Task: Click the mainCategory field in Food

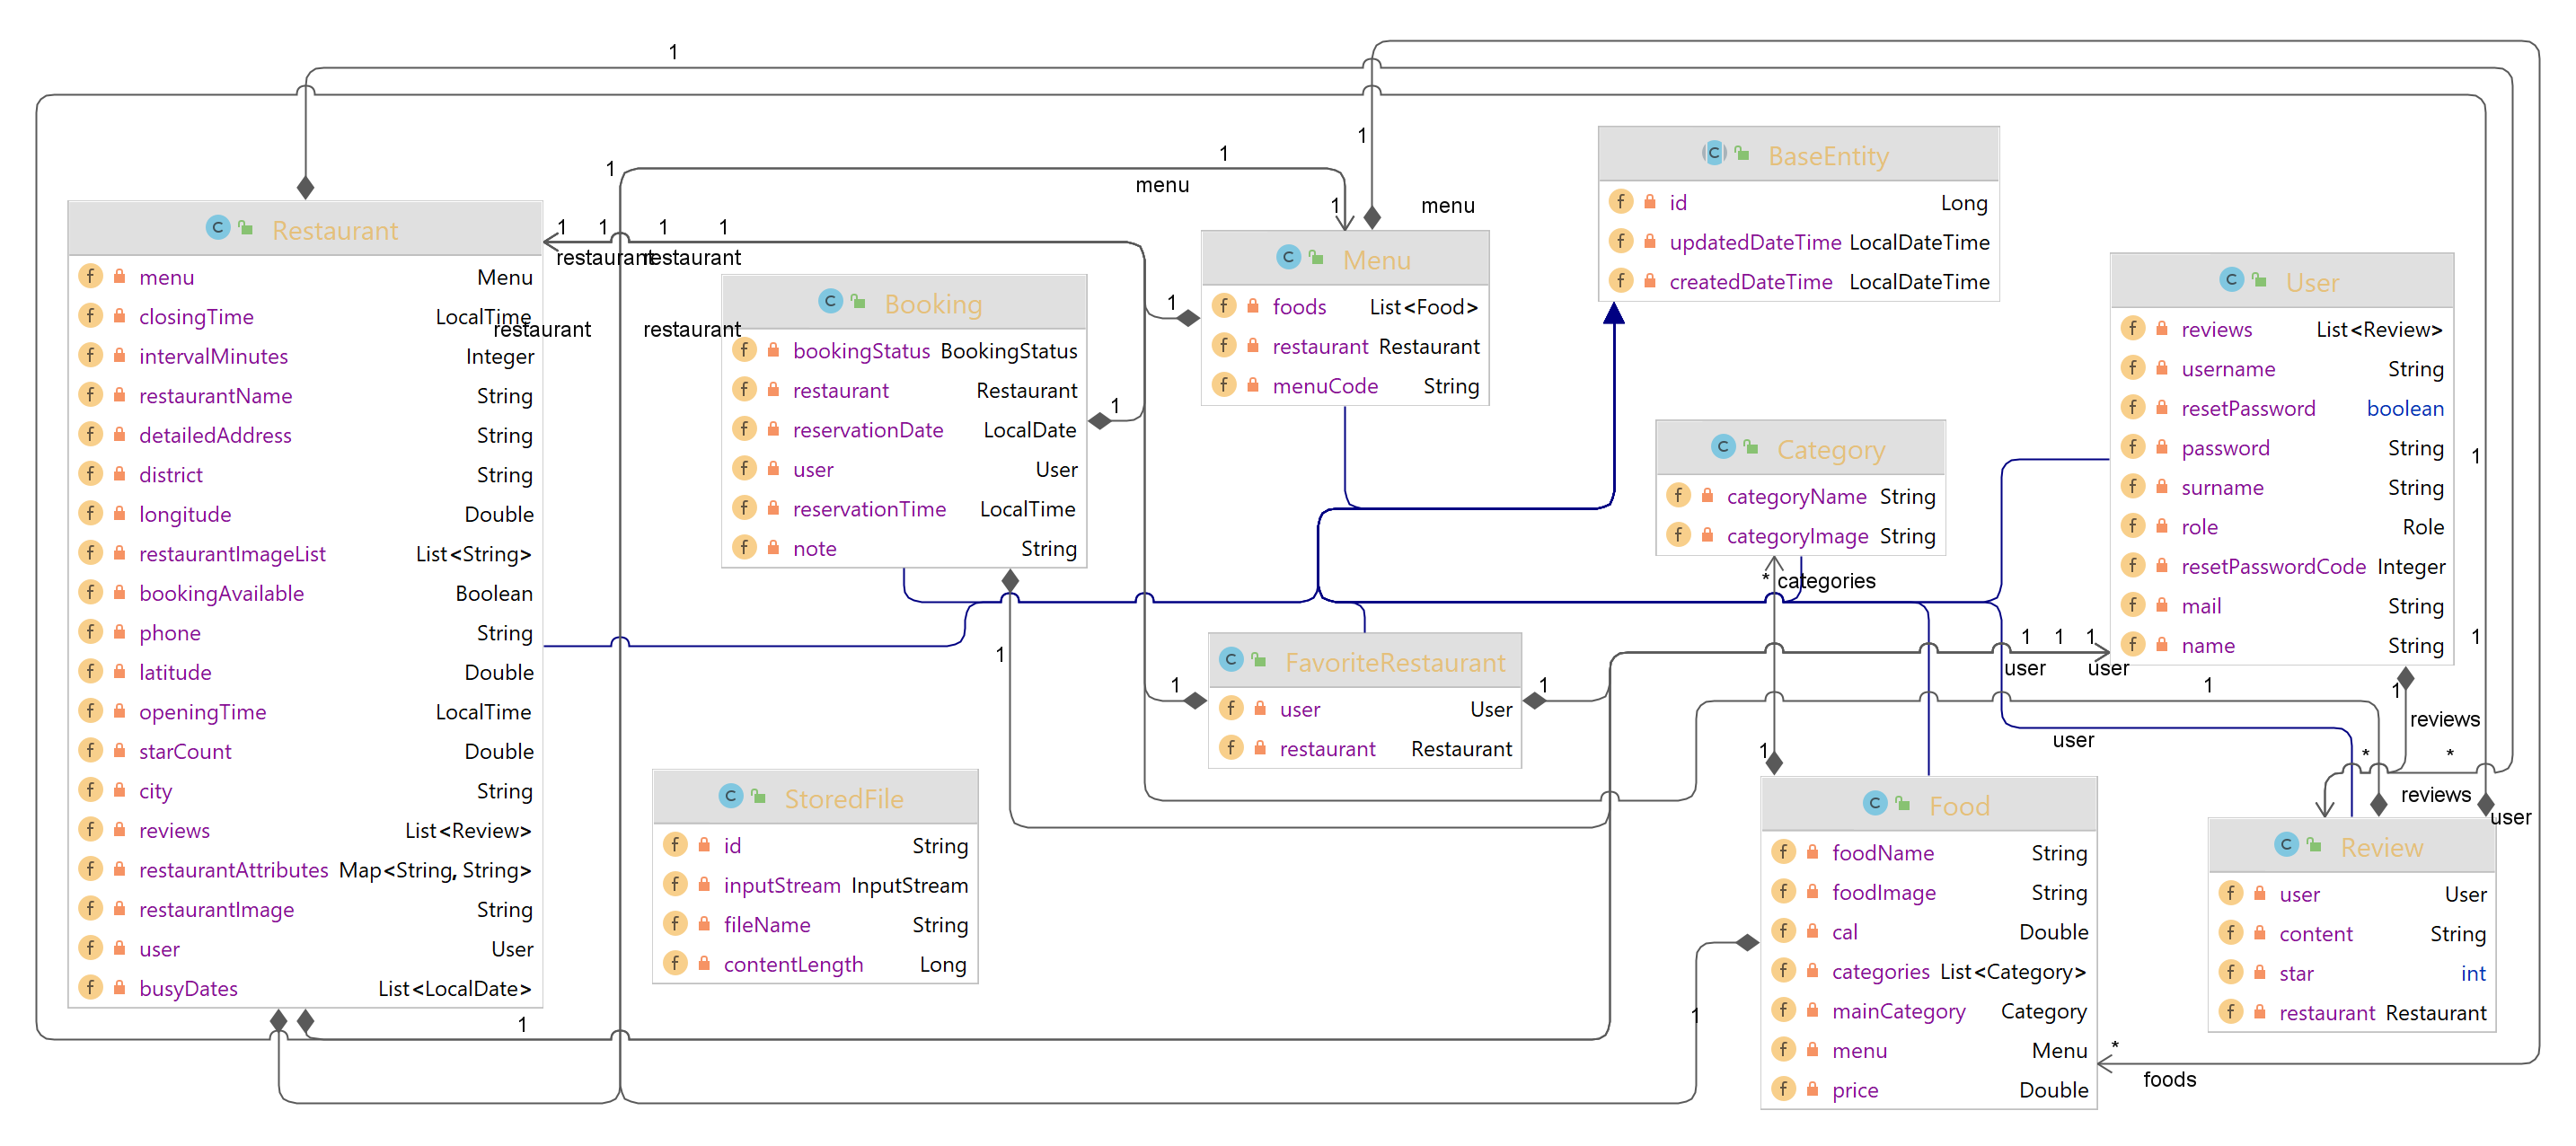Action: tap(1898, 1011)
